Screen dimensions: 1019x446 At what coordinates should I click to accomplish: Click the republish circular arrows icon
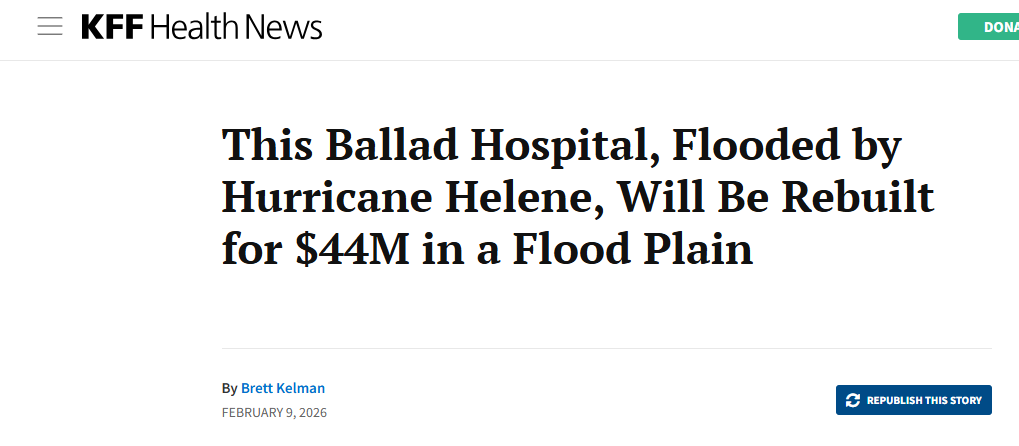coord(853,400)
